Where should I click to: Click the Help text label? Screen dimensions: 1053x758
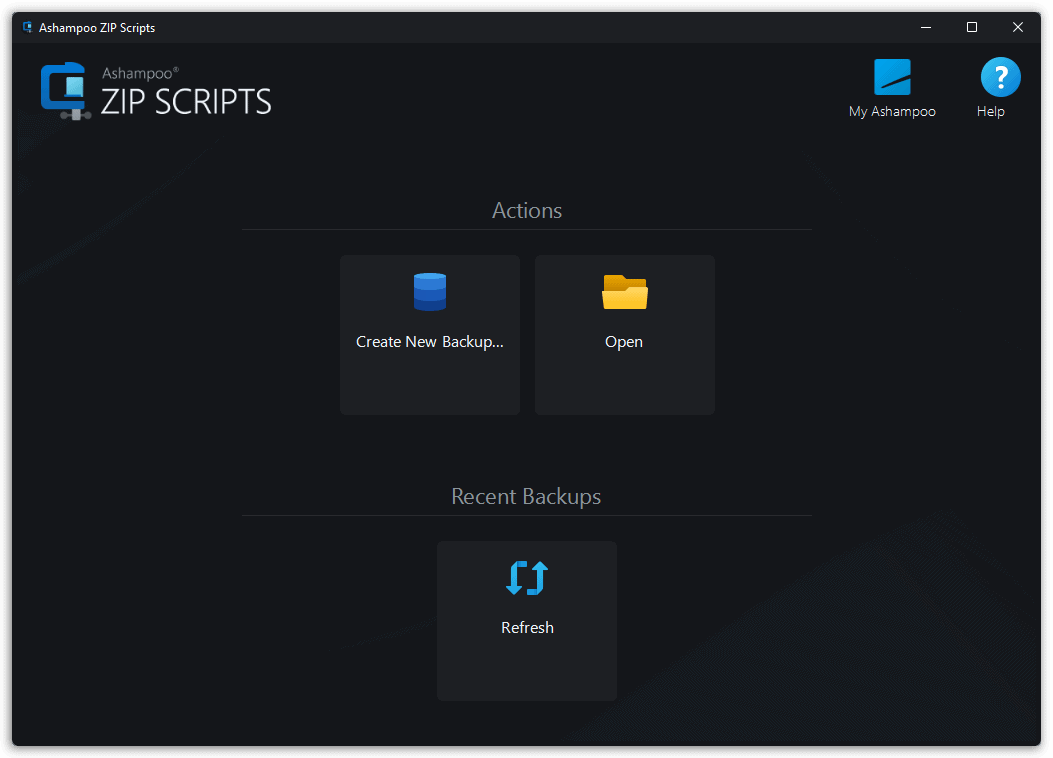pos(991,111)
